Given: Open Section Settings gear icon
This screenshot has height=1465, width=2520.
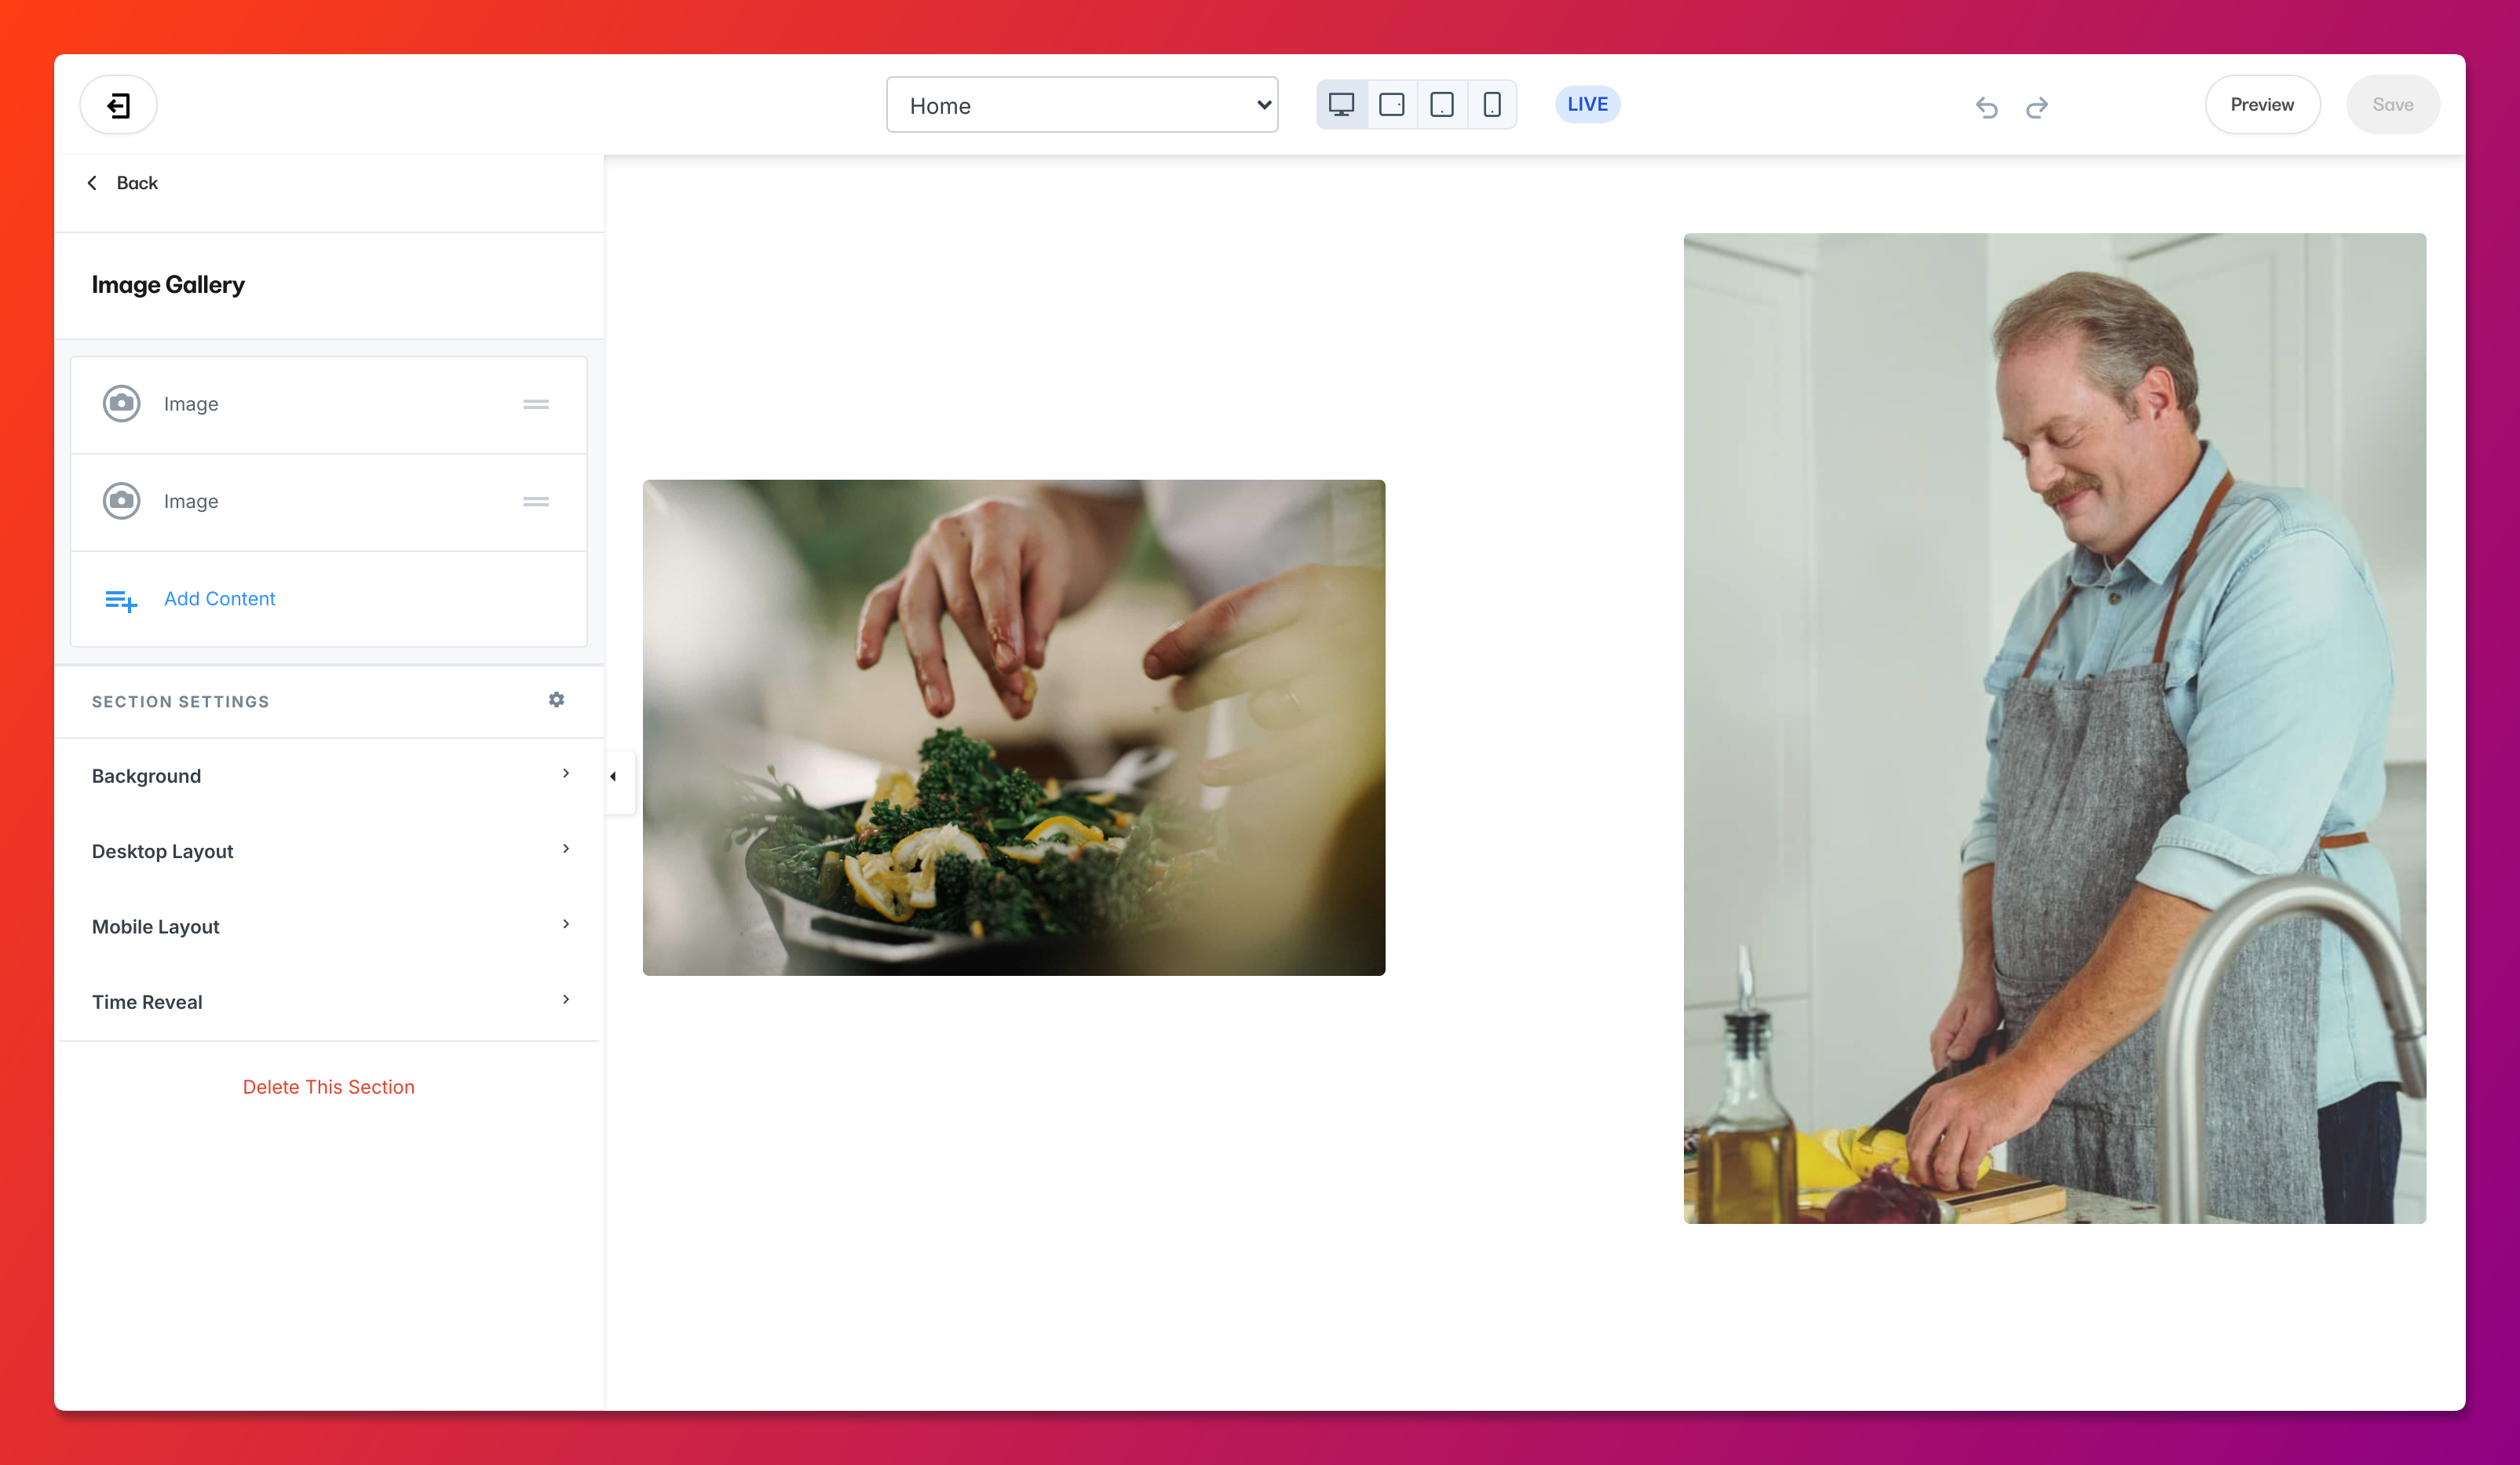Looking at the screenshot, I should click(557, 700).
